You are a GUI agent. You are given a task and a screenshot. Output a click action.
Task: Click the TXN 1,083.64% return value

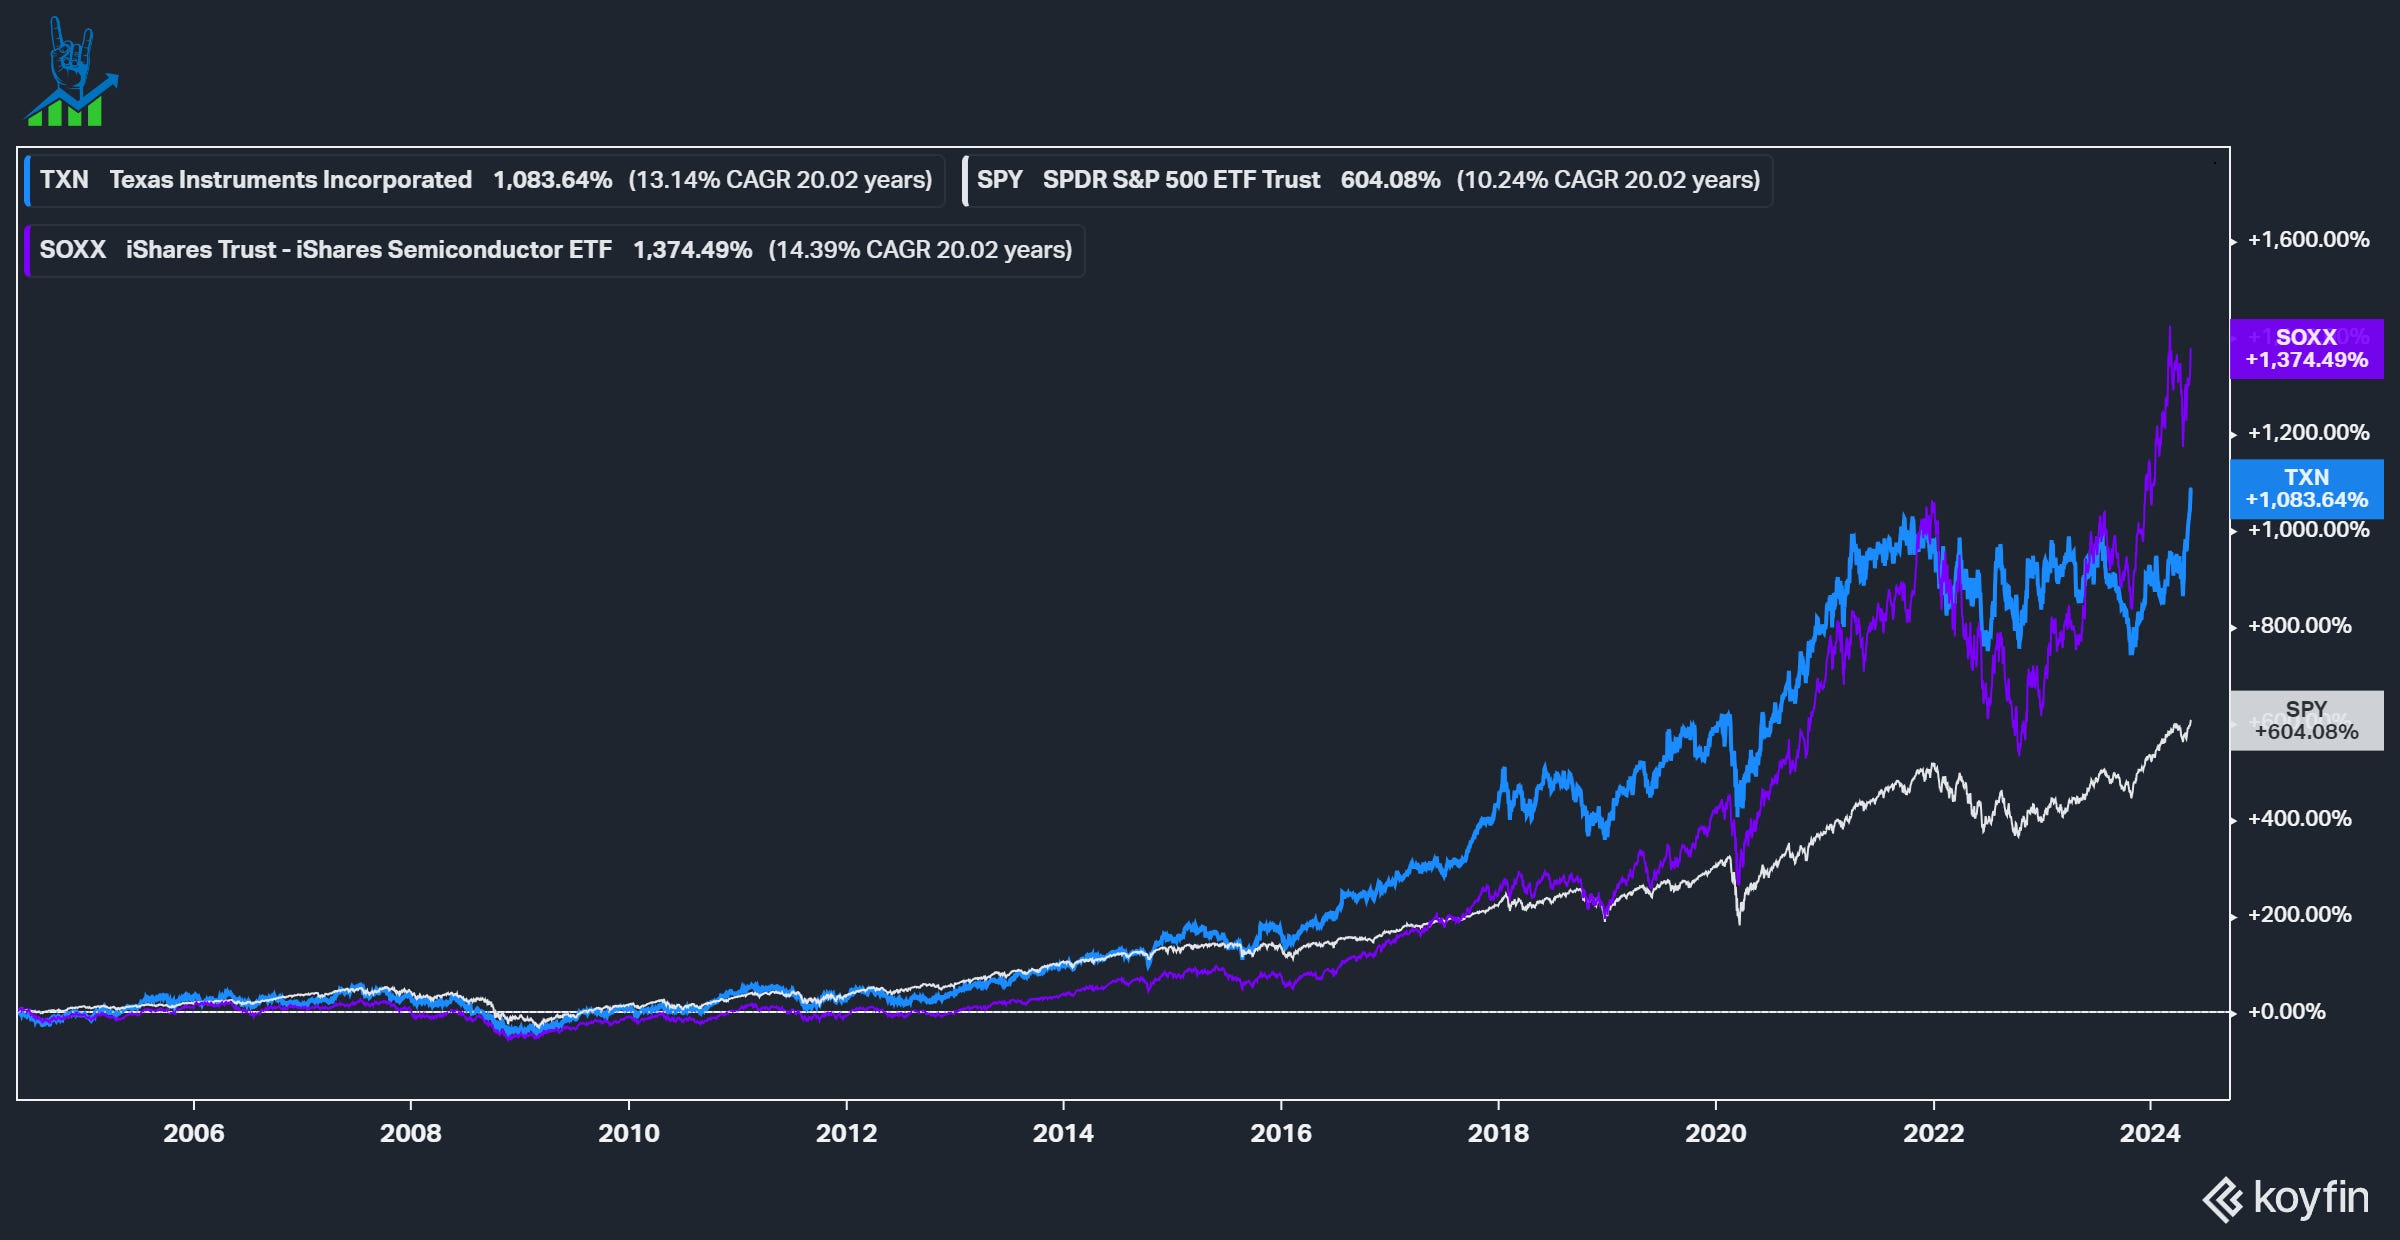(552, 180)
